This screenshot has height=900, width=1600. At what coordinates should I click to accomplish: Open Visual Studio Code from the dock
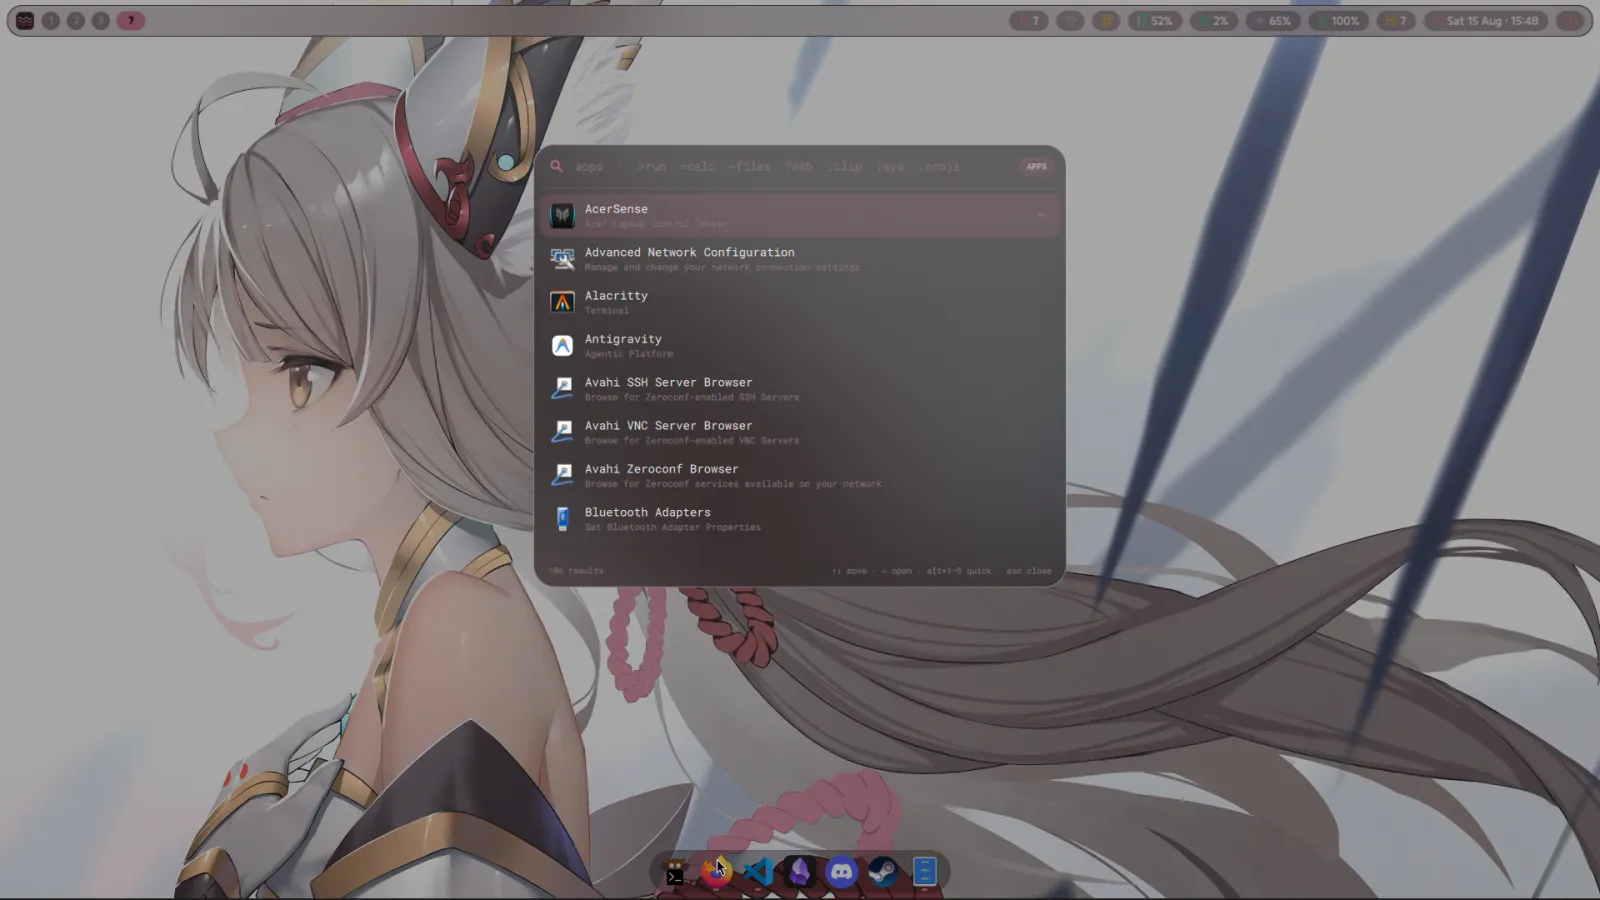(758, 872)
